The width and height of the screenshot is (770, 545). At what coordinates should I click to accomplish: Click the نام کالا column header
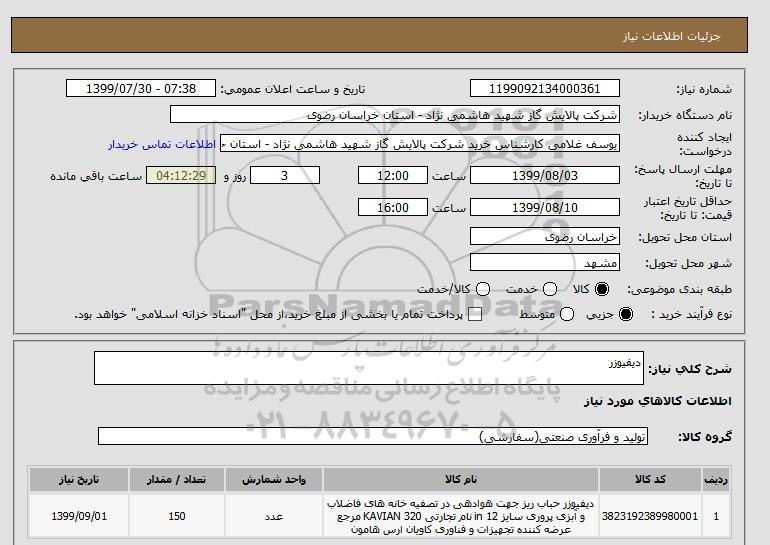[x=461, y=480]
